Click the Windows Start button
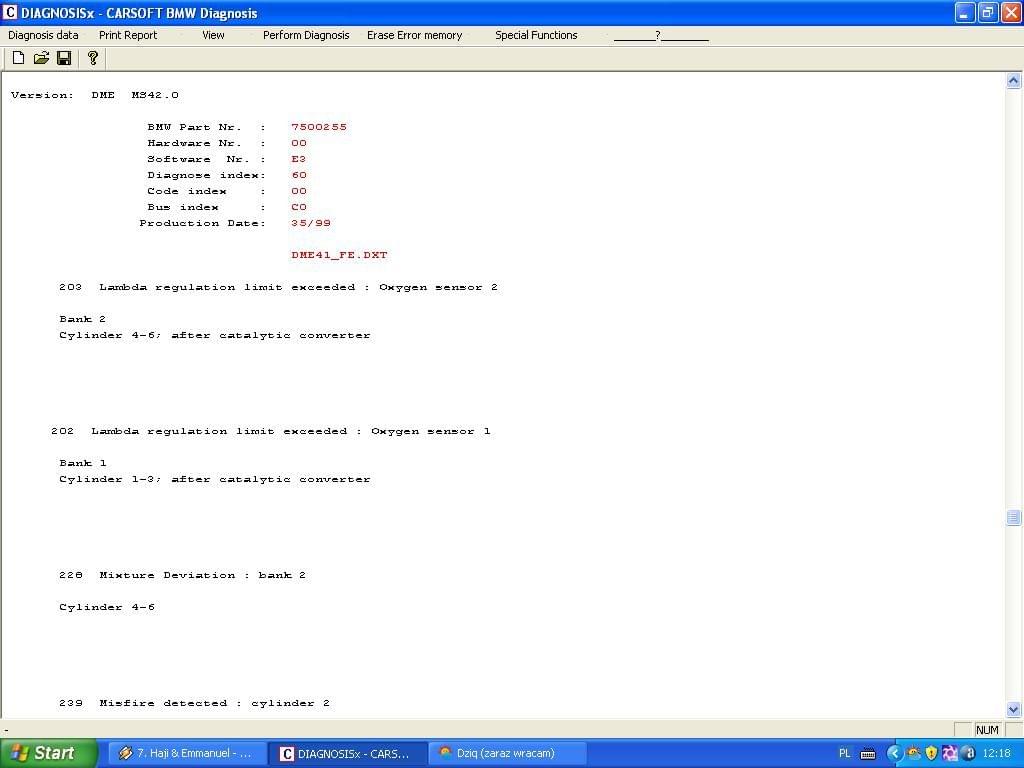The height and width of the screenshot is (768, 1024). tap(48, 753)
